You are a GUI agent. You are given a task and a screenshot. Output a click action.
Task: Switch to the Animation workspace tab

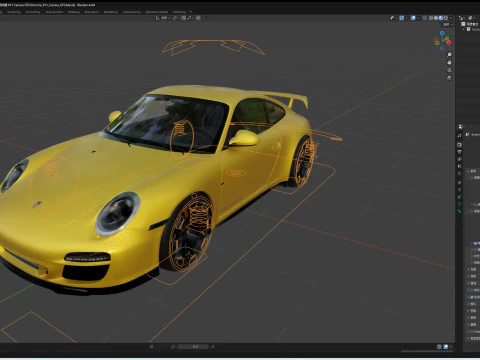[x=92, y=12]
